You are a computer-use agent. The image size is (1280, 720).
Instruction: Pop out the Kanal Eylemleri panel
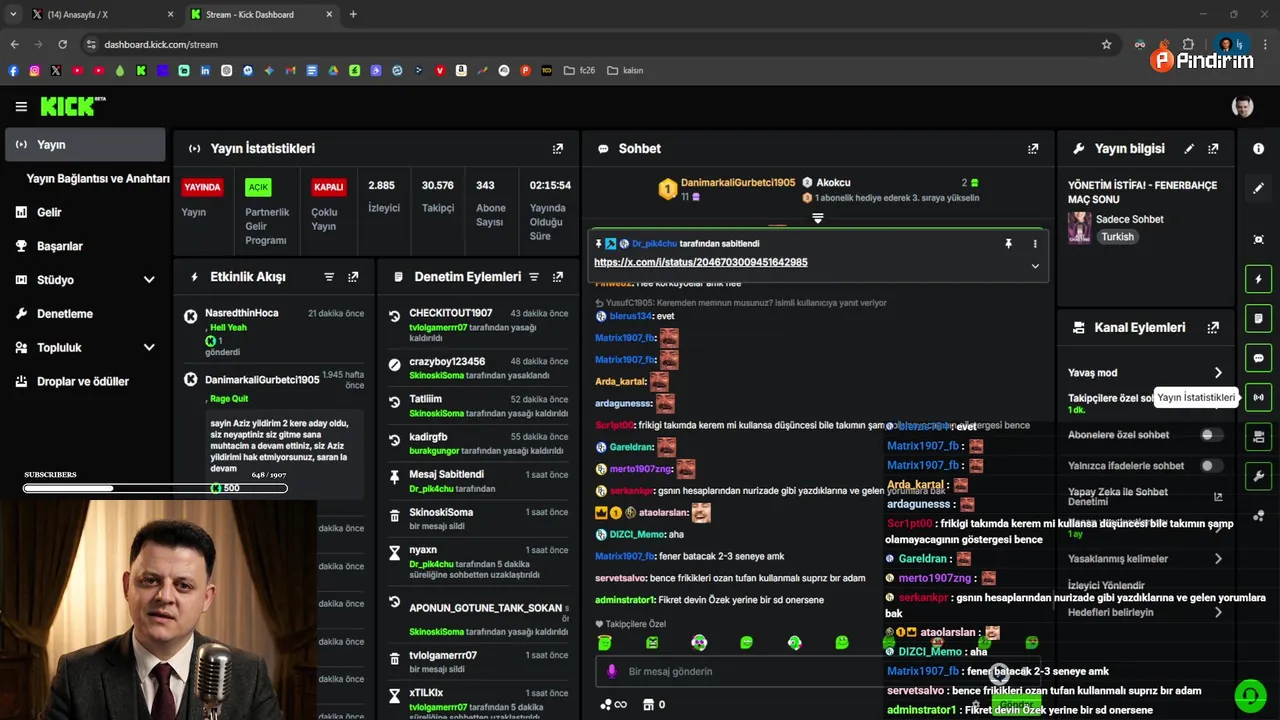tap(1213, 327)
